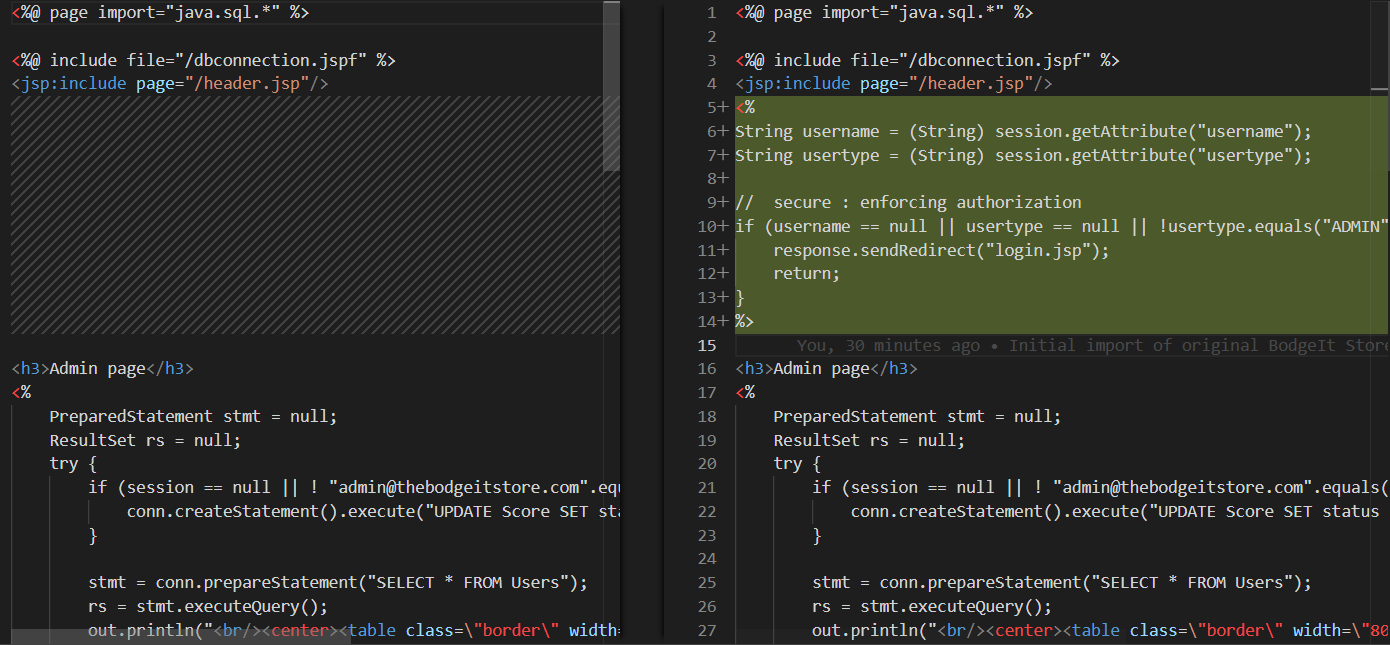The image size is (1390, 645).
Task: Click 'PreparedStatement stmt = null;' in the left pane
Action: click(x=193, y=416)
